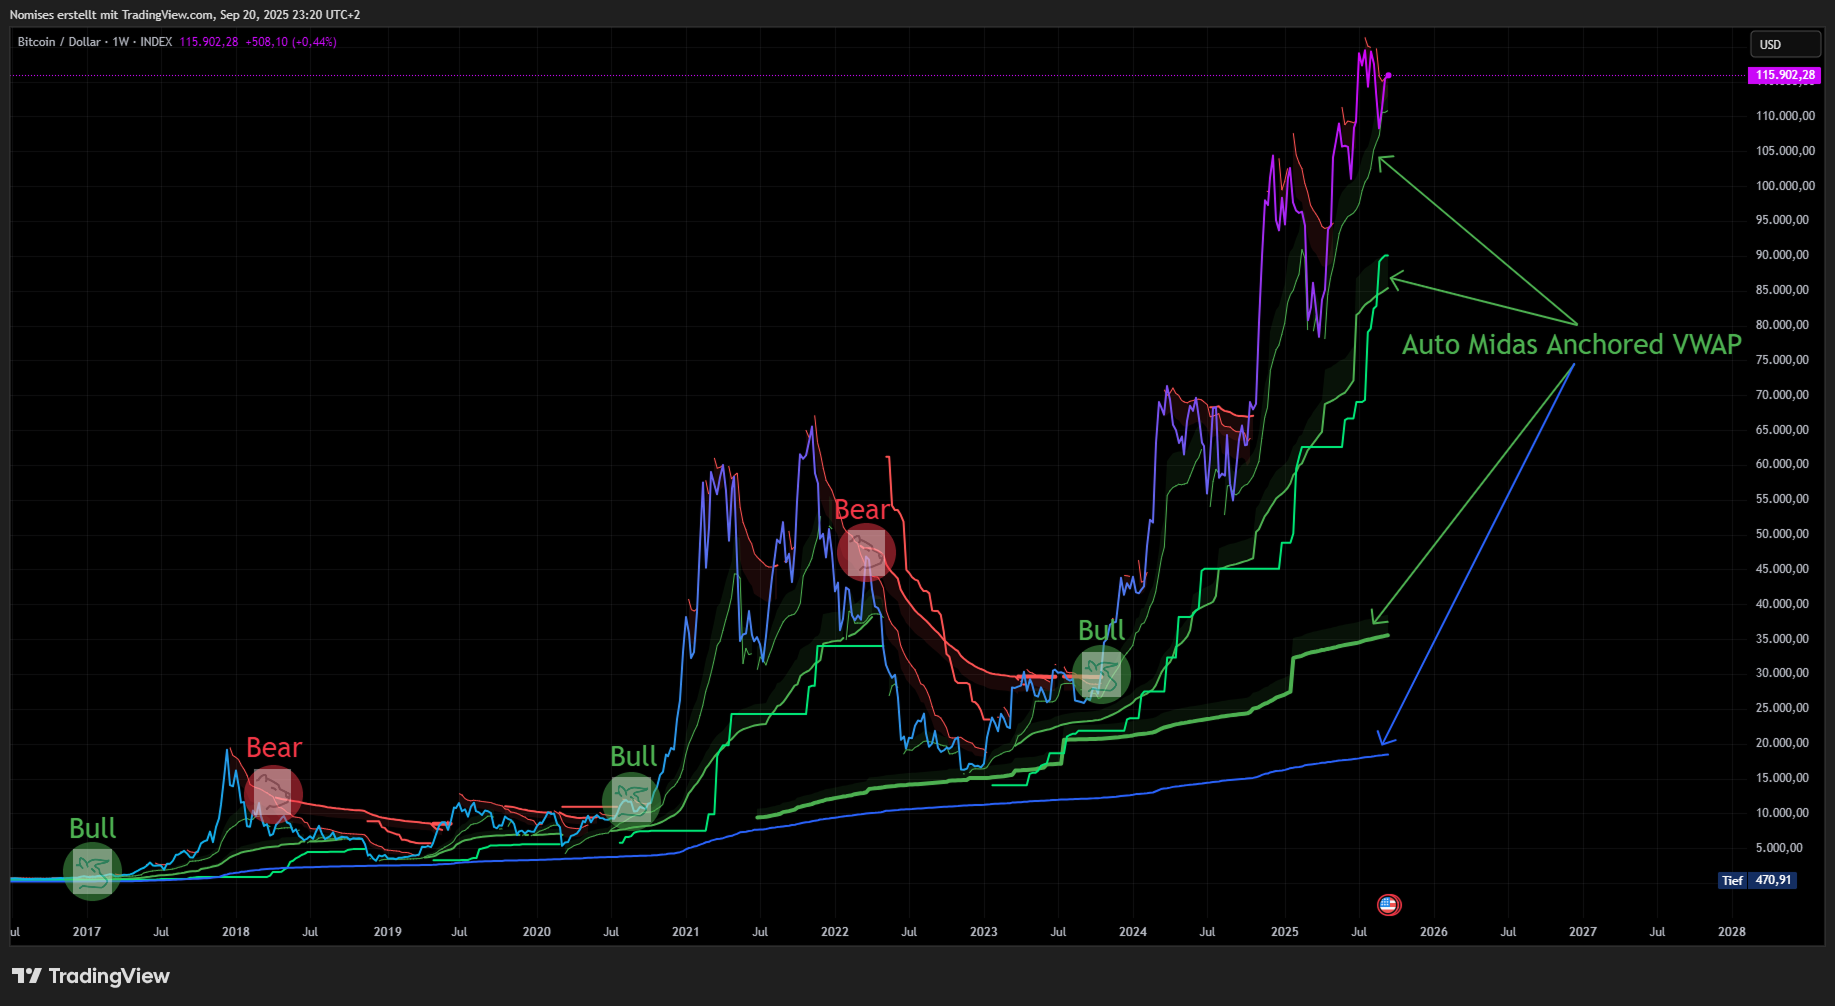Viewport: 1835px width, 1006px height.
Task: Click the TradingView logo
Action: click(91, 976)
